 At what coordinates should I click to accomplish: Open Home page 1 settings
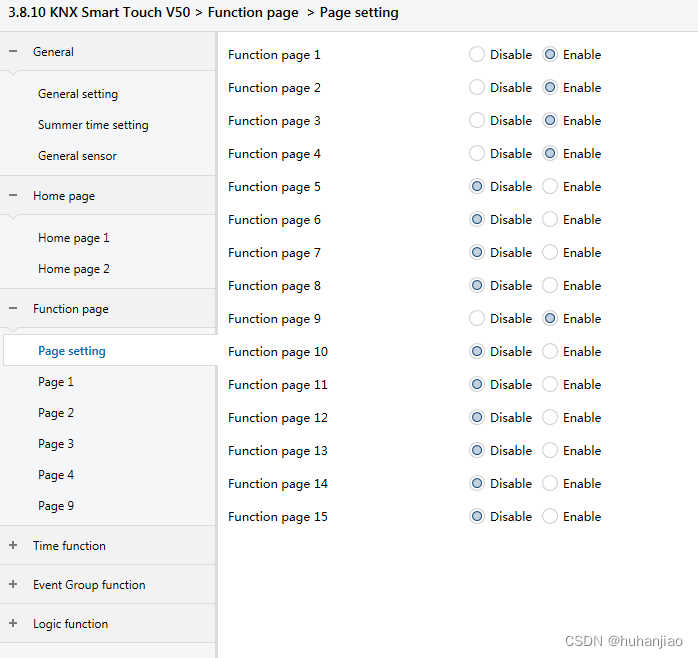[x=74, y=238]
